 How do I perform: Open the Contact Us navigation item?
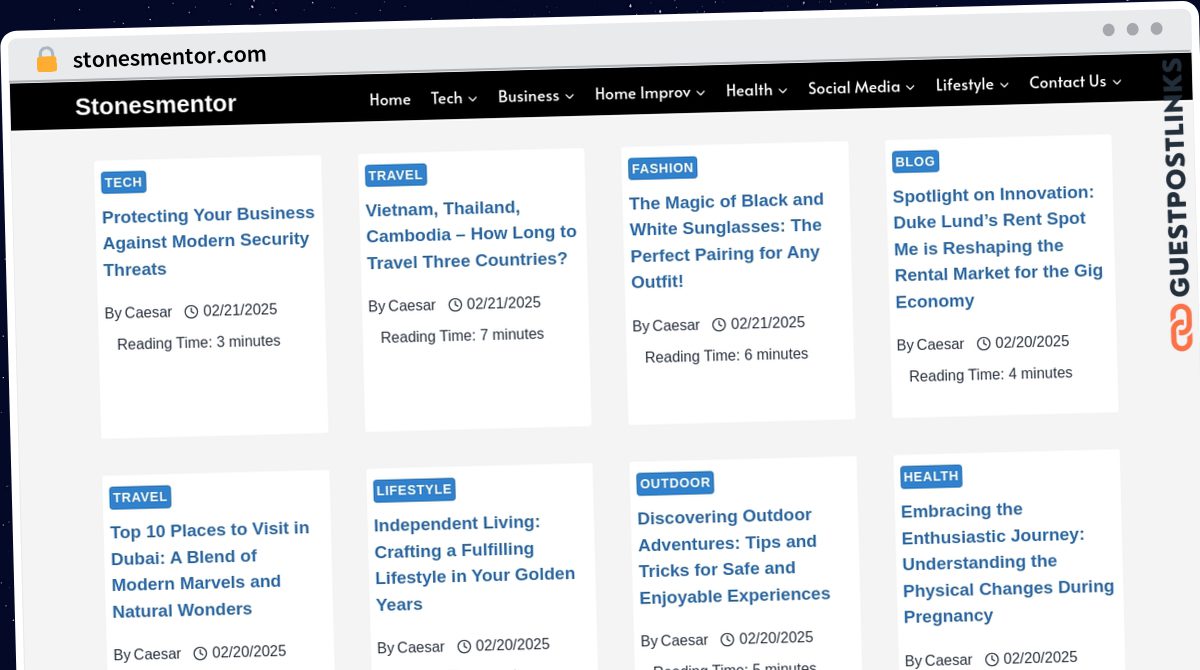[x=1068, y=82]
